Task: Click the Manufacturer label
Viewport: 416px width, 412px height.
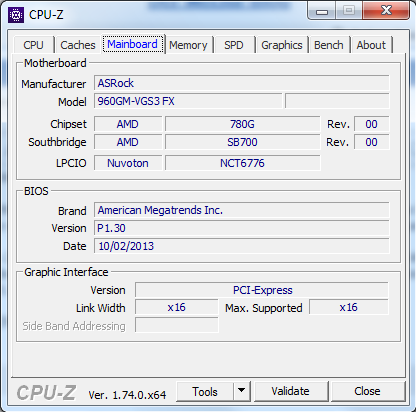Action: [54, 84]
